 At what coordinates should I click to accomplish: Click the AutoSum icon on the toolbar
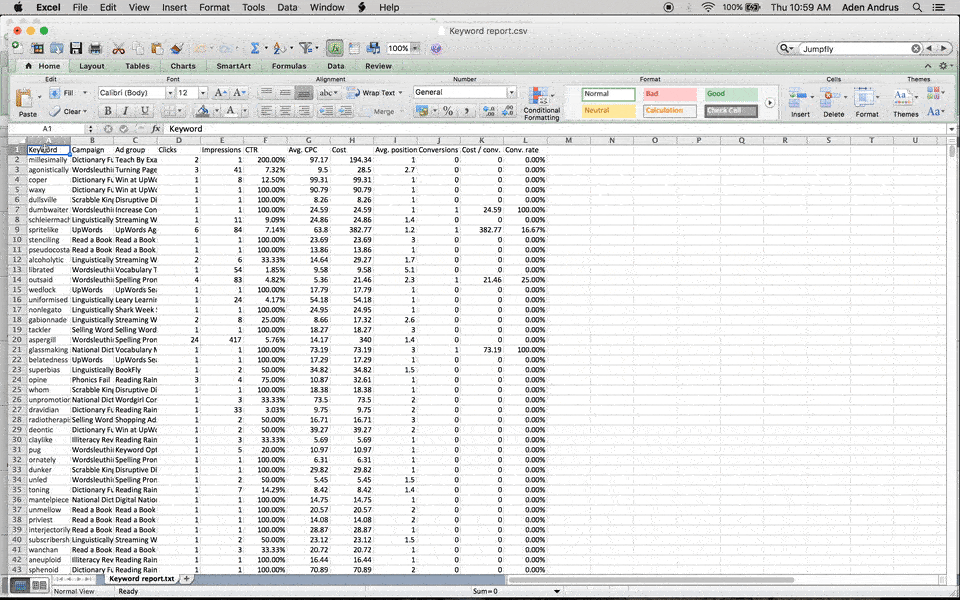[255, 47]
